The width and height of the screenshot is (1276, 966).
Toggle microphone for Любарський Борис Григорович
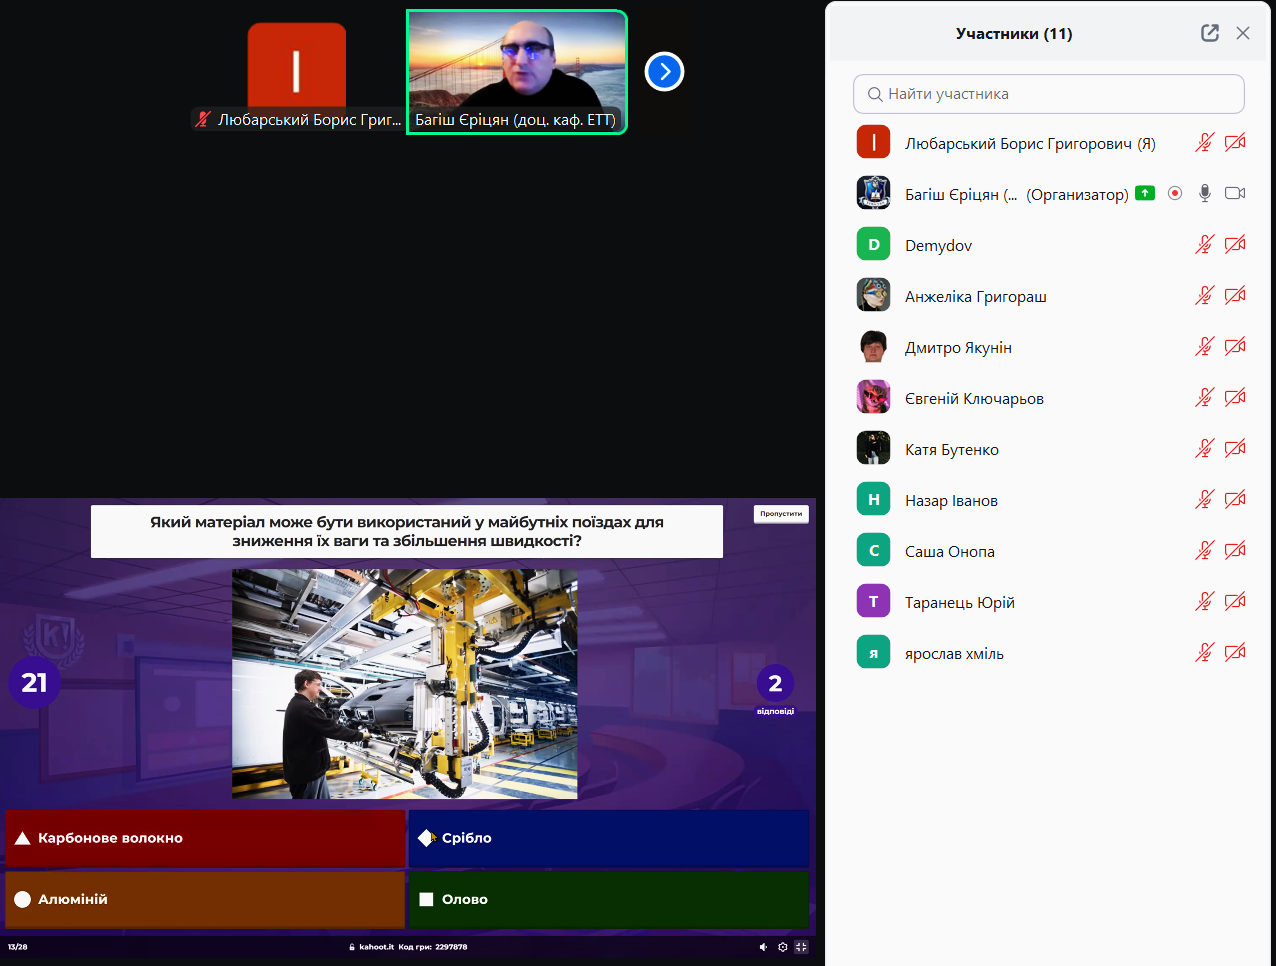(1205, 142)
